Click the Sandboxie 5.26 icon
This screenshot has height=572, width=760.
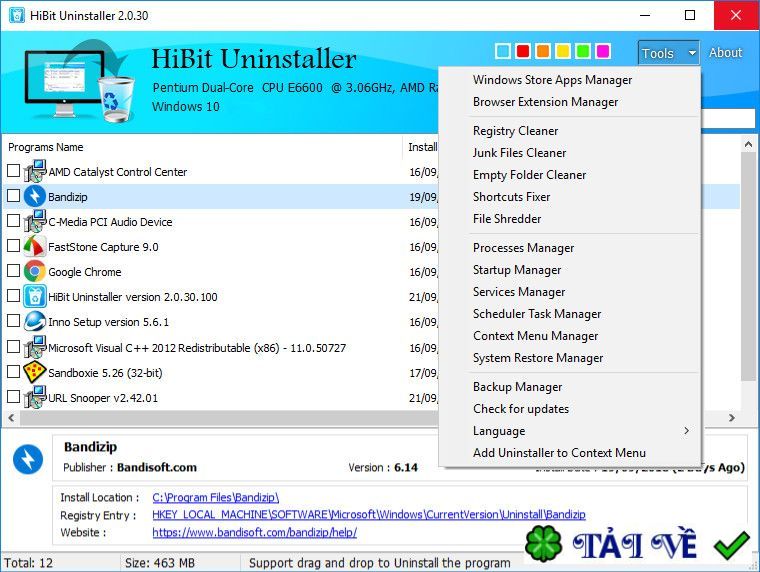tap(35, 372)
